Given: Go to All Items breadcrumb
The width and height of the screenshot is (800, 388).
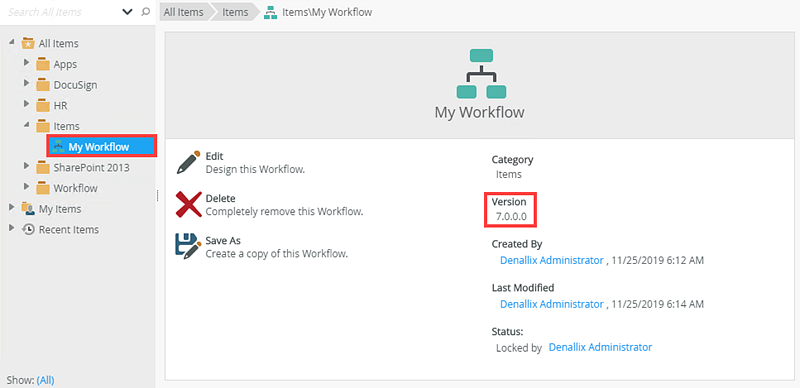Looking at the screenshot, I should [184, 12].
